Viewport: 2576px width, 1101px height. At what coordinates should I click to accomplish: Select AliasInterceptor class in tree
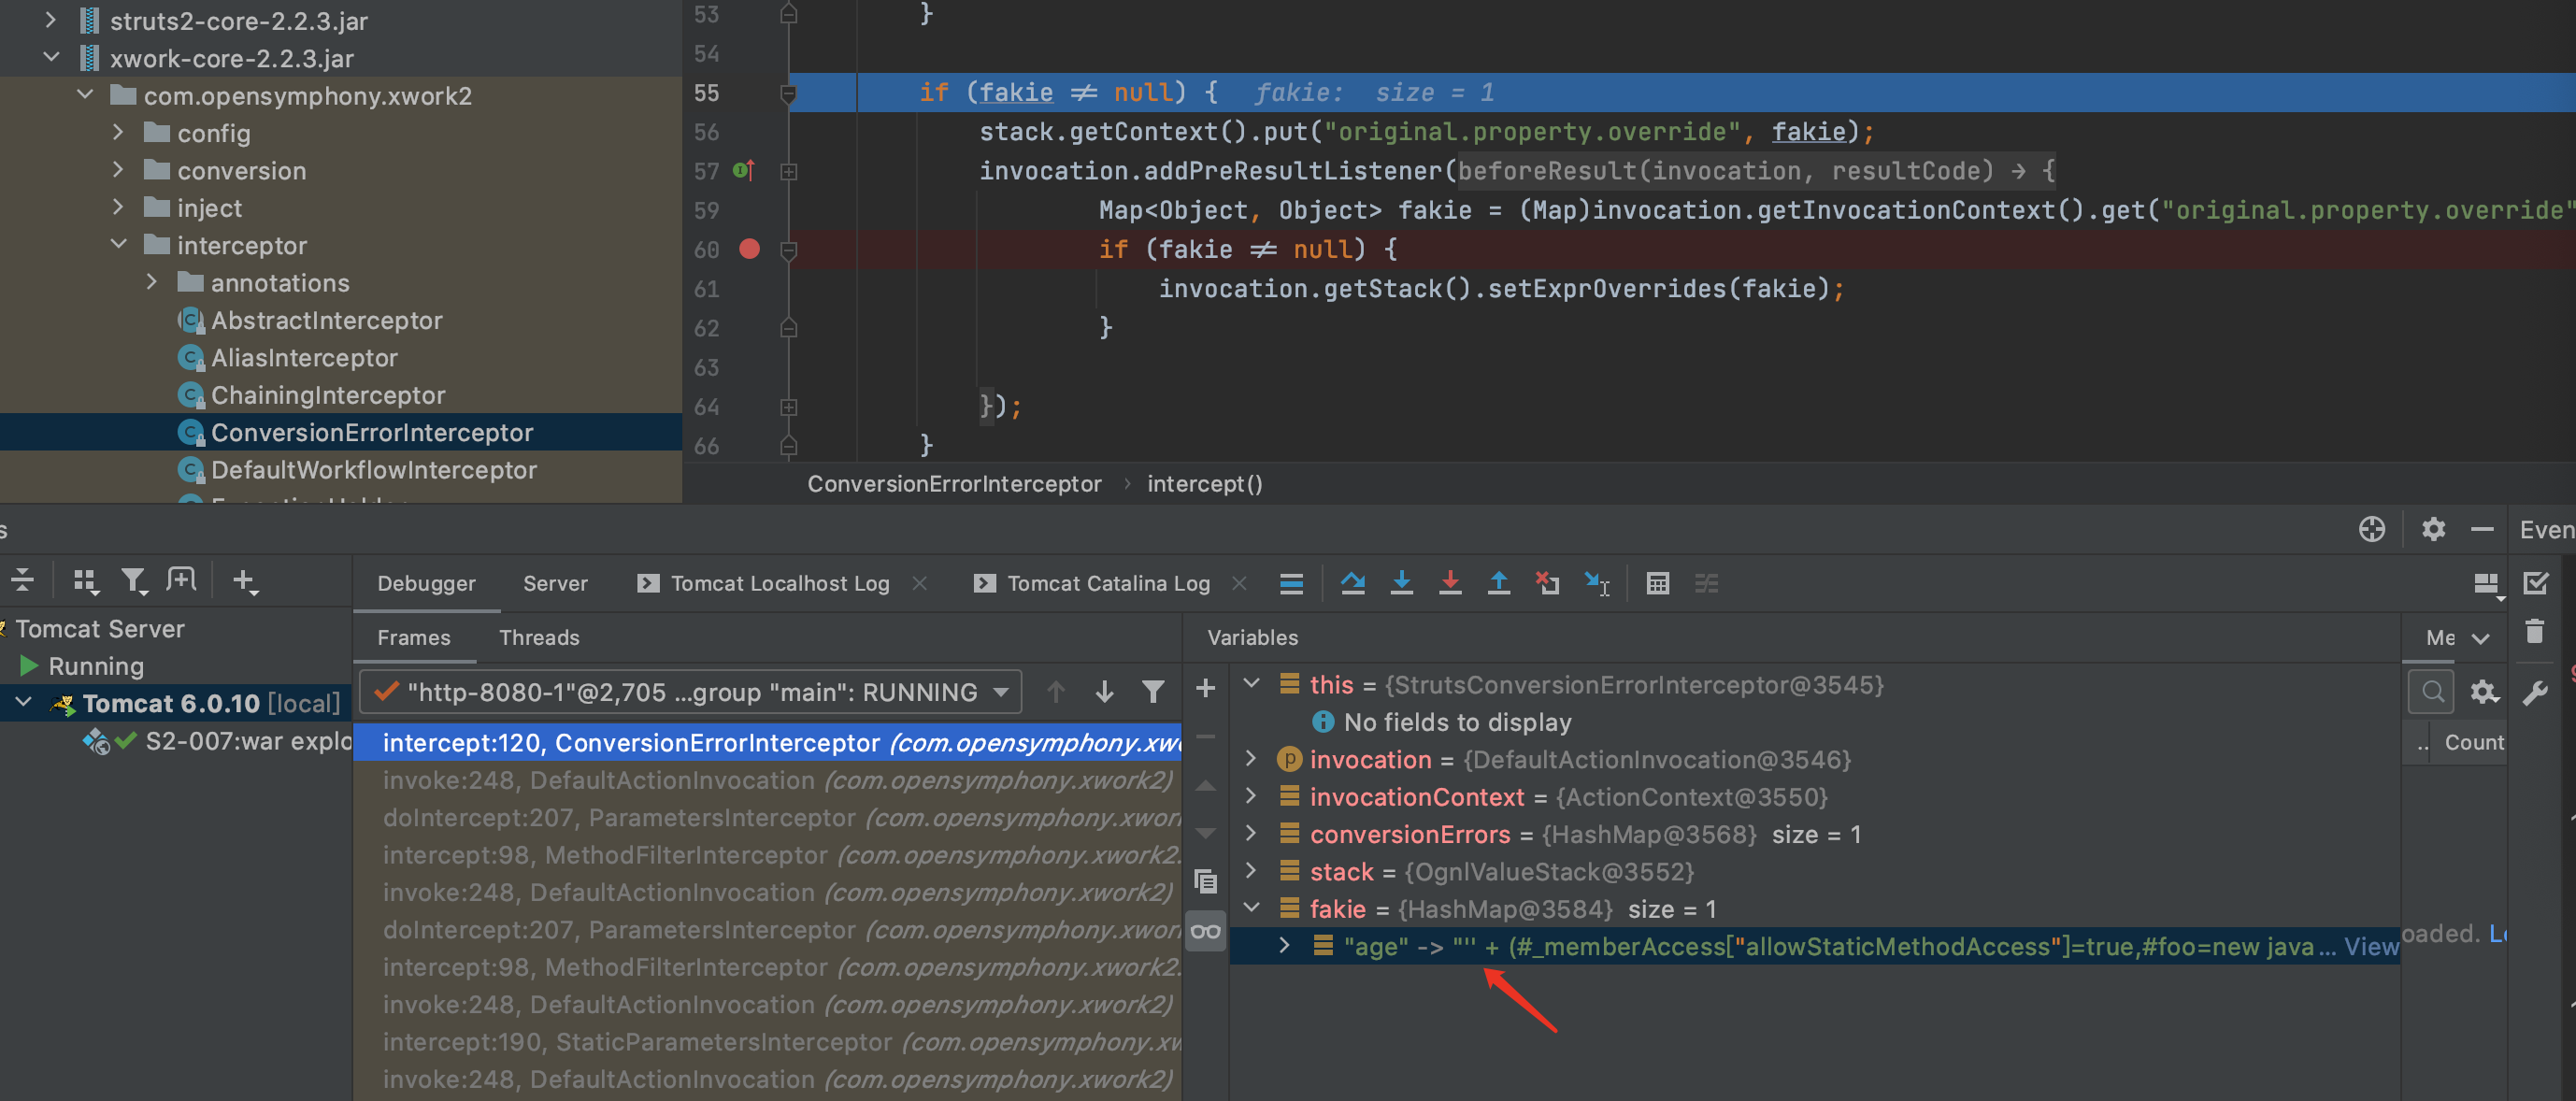coord(304,358)
